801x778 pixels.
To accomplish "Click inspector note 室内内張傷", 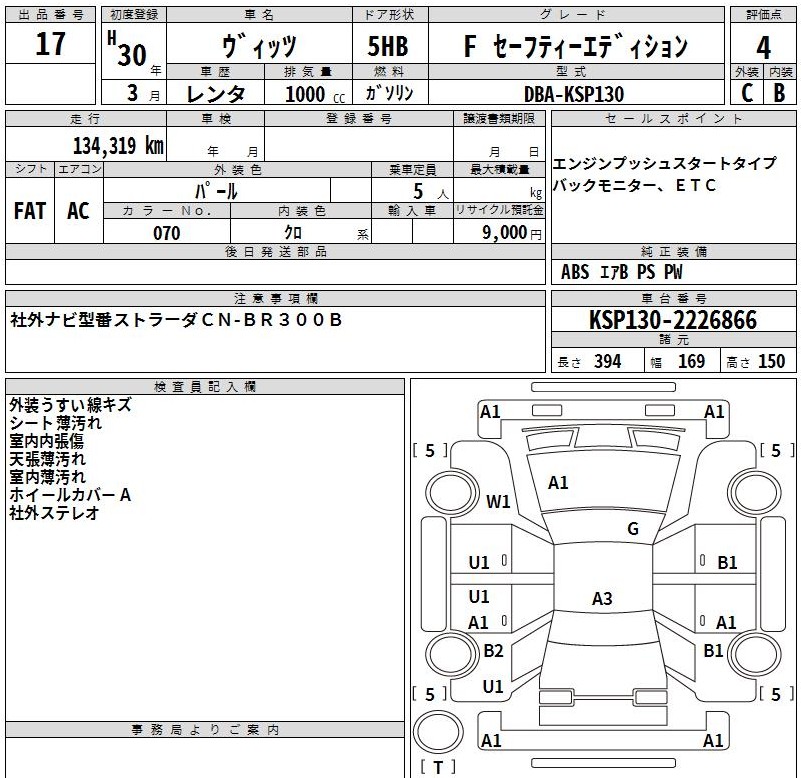I will pos(46,441).
